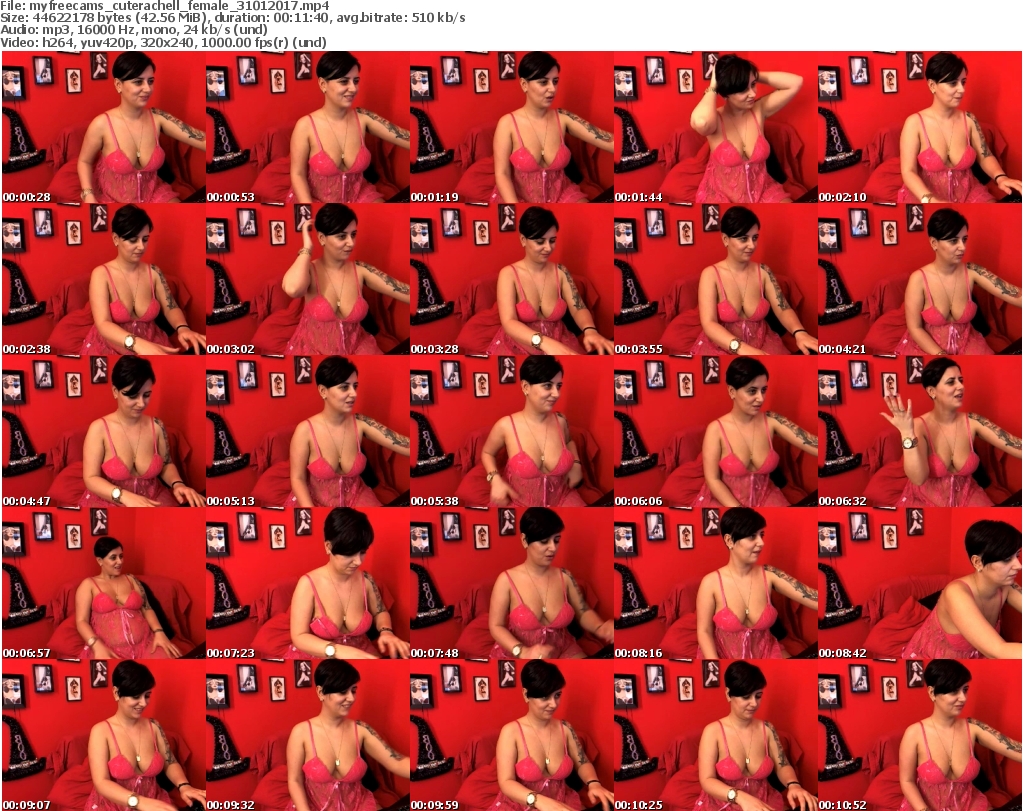Select the frame marked 00:08:16
Screen dimensions: 1024x811
pyautogui.click(x=716, y=583)
